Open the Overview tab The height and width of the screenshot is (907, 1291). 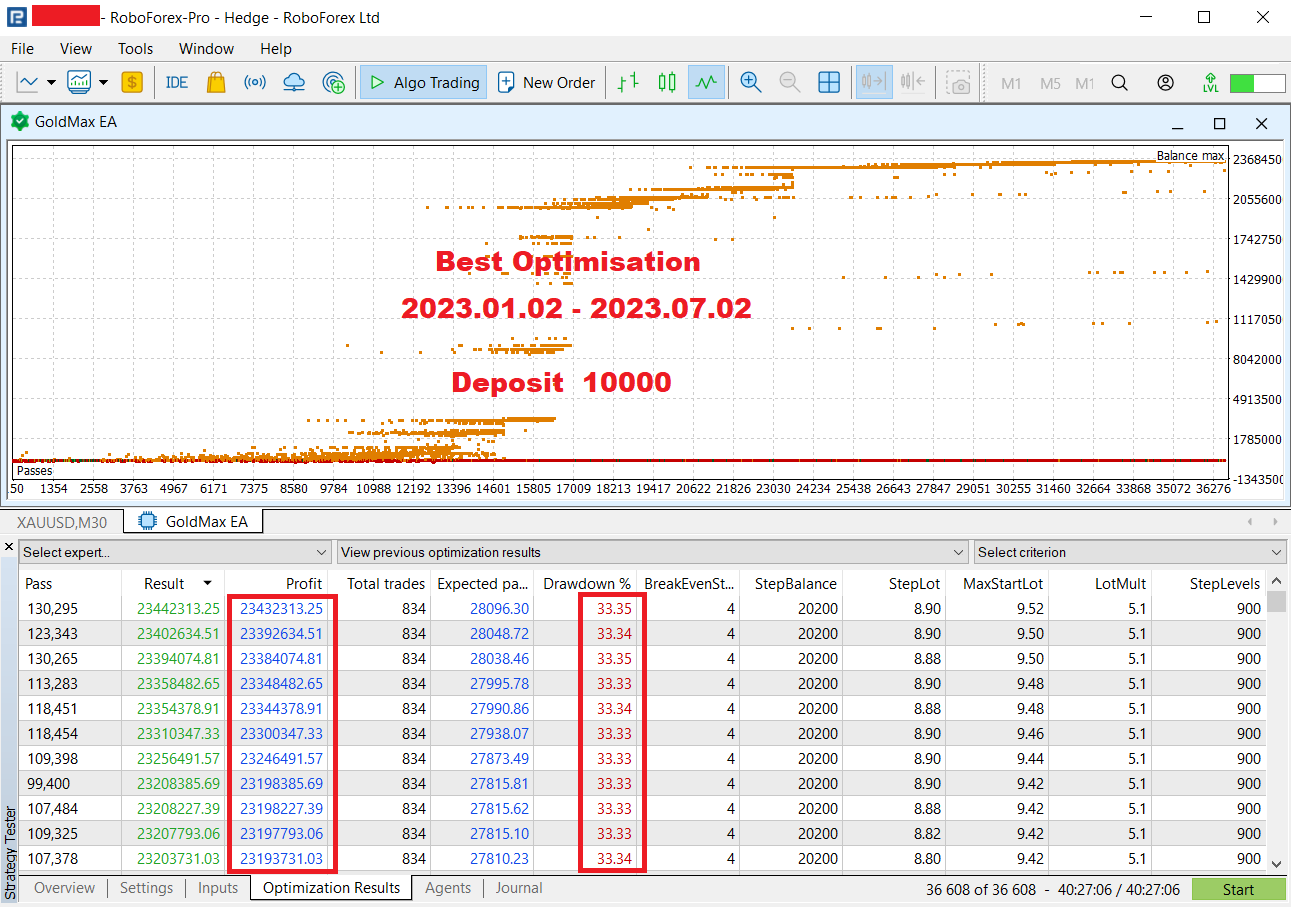[x=65, y=888]
